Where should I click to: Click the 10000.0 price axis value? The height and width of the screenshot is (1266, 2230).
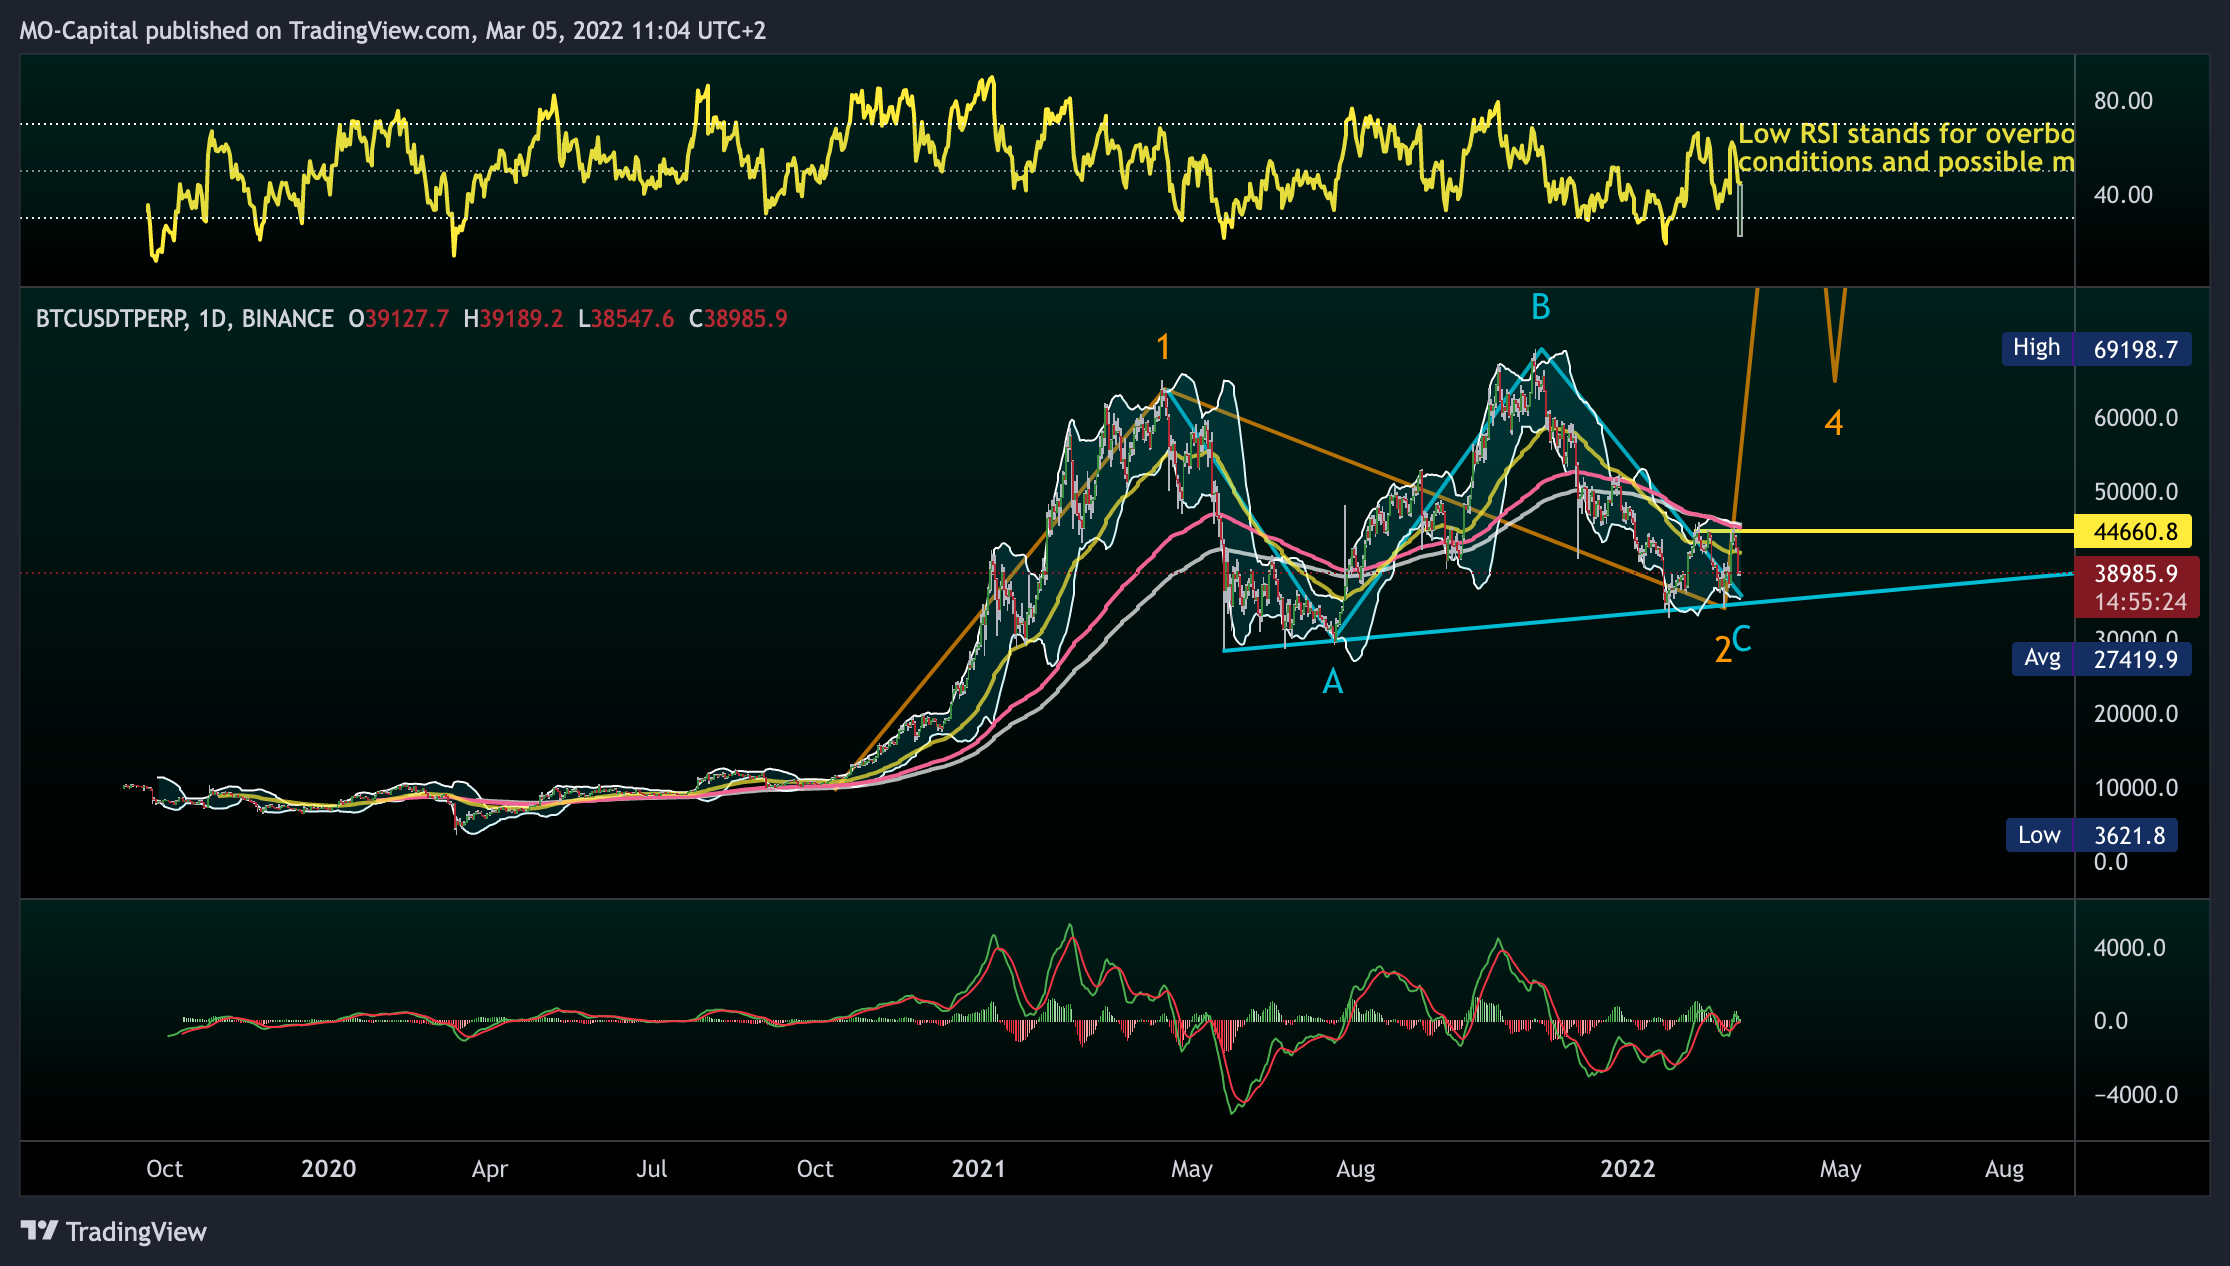[2136, 788]
